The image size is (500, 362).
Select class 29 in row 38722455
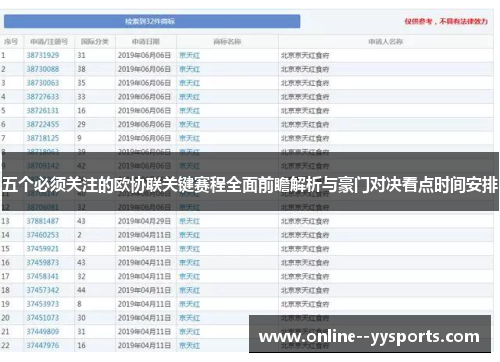(81, 124)
